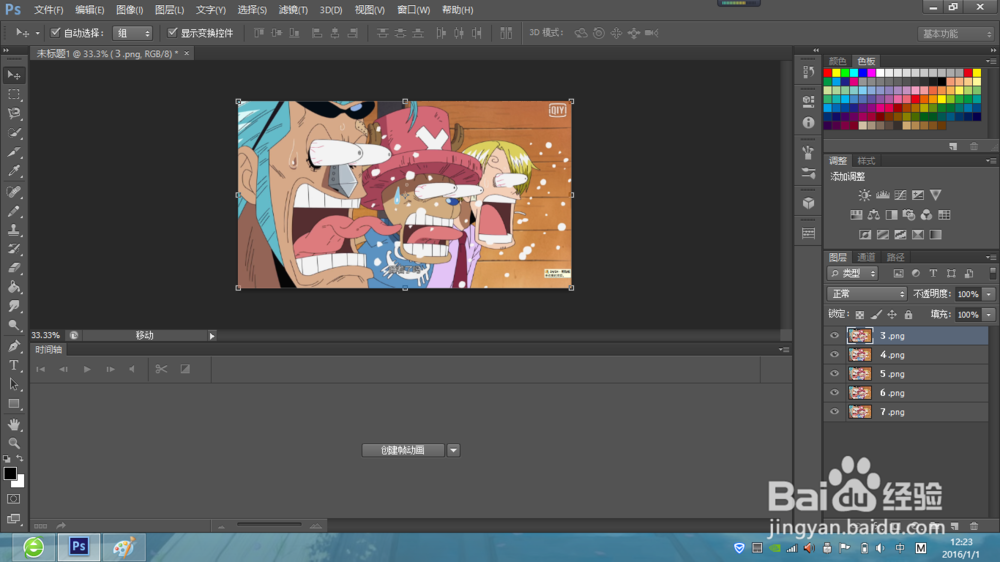Image resolution: width=1000 pixels, height=562 pixels.
Task: Select the Move tool
Action: 14,75
